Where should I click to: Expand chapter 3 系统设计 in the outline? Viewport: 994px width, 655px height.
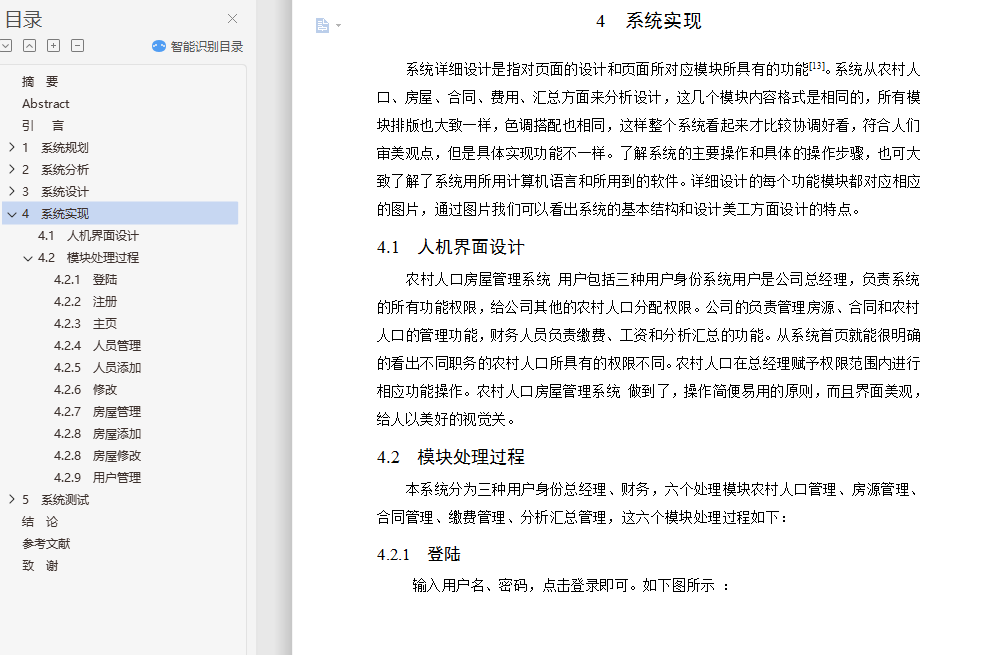[11, 191]
